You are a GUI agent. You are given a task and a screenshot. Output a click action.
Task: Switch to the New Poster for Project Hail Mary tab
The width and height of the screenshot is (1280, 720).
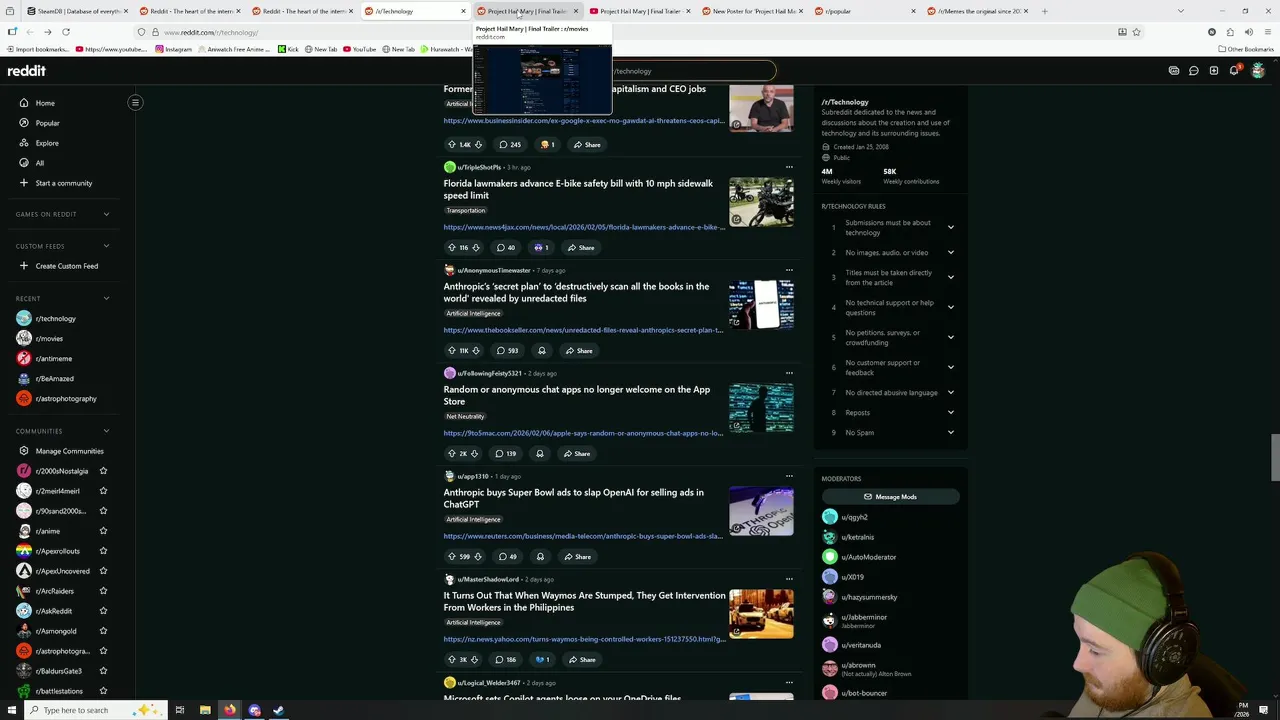click(752, 11)
